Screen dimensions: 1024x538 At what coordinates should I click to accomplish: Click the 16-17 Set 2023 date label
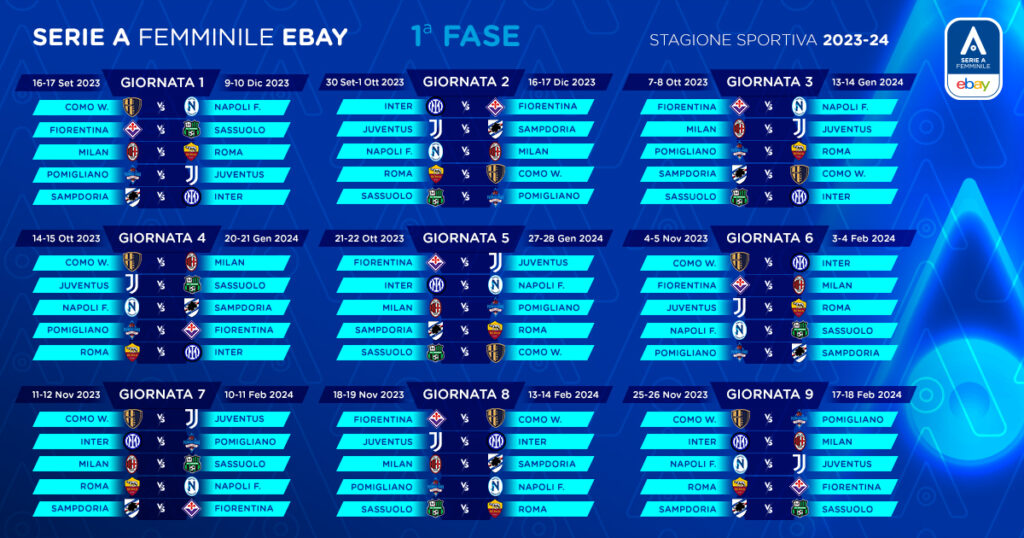tap(66, 83)
